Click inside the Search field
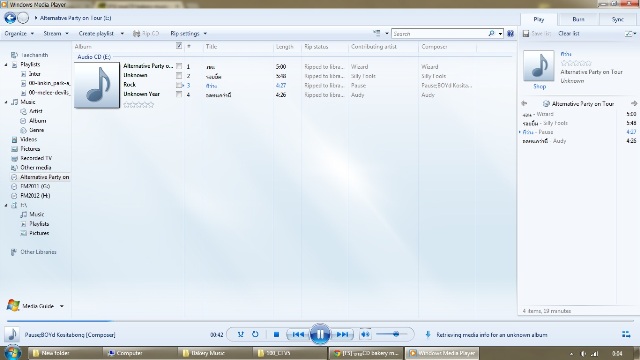640x360 pixels. pyautogui.click(x=439, y=33)
